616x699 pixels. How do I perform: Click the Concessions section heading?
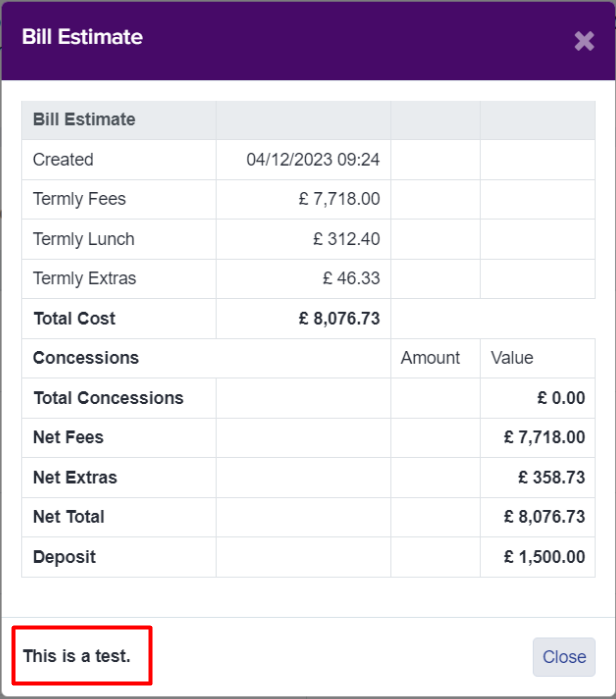click(86, 358)
